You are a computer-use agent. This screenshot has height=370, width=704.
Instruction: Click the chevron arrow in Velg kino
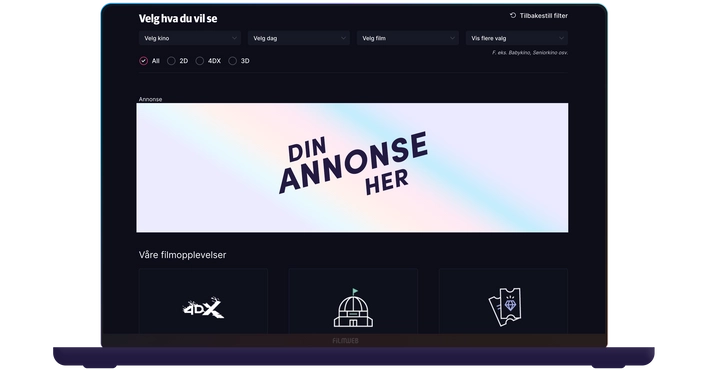(234, 38)
